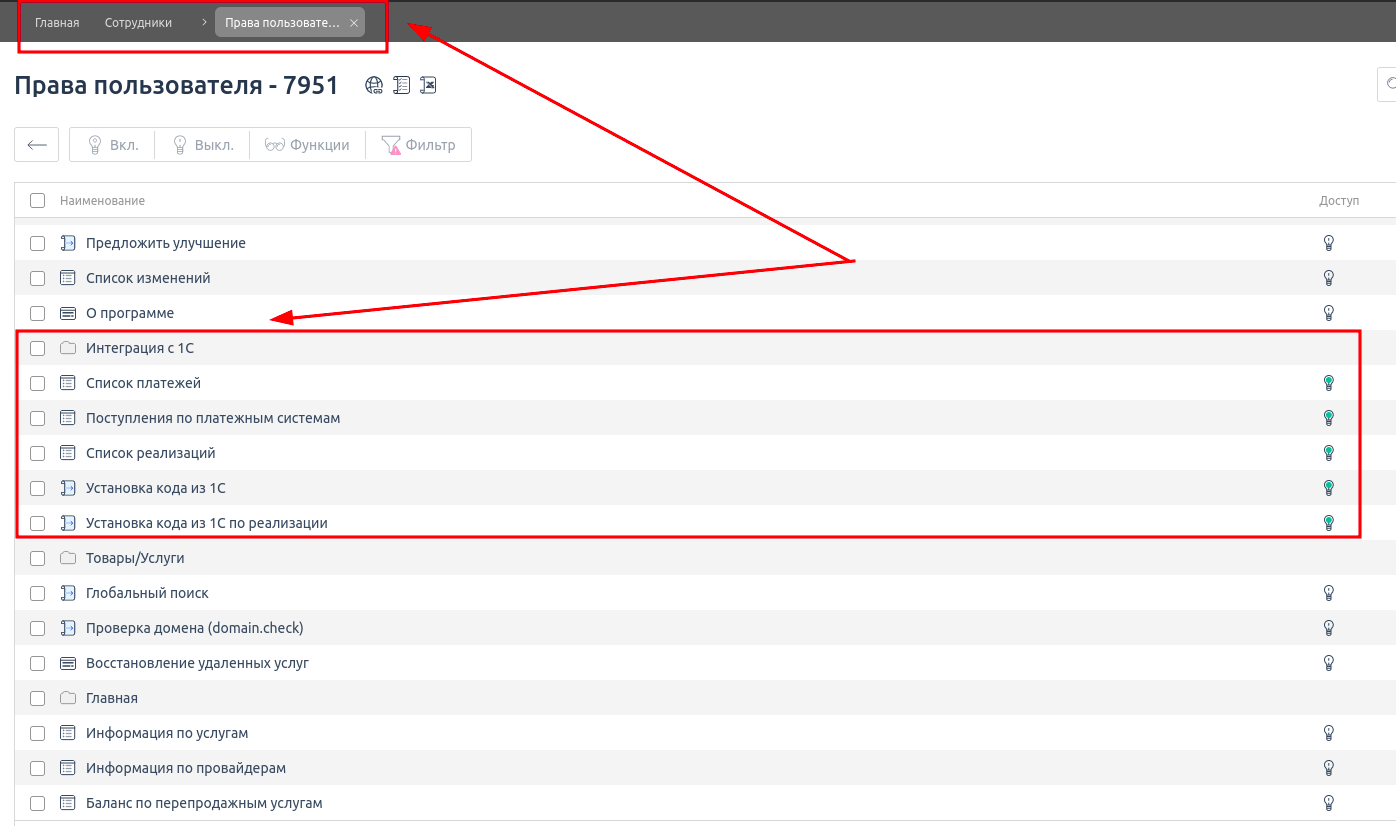Click the scroll list icon beside the title
The width and height of the screenshot is (1396, 826).
pyautogui.click(x=401, y=86)
